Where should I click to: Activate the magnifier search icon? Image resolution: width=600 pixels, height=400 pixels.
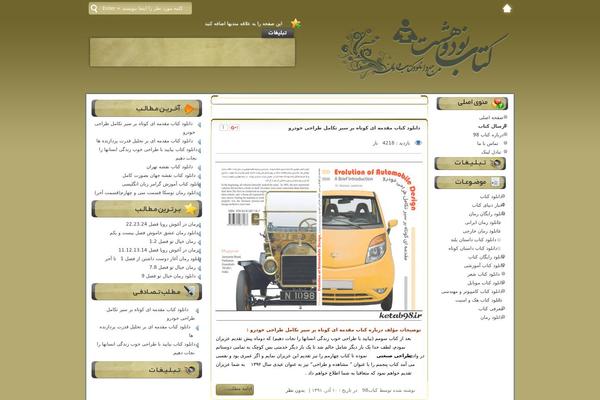click(94, 8)
